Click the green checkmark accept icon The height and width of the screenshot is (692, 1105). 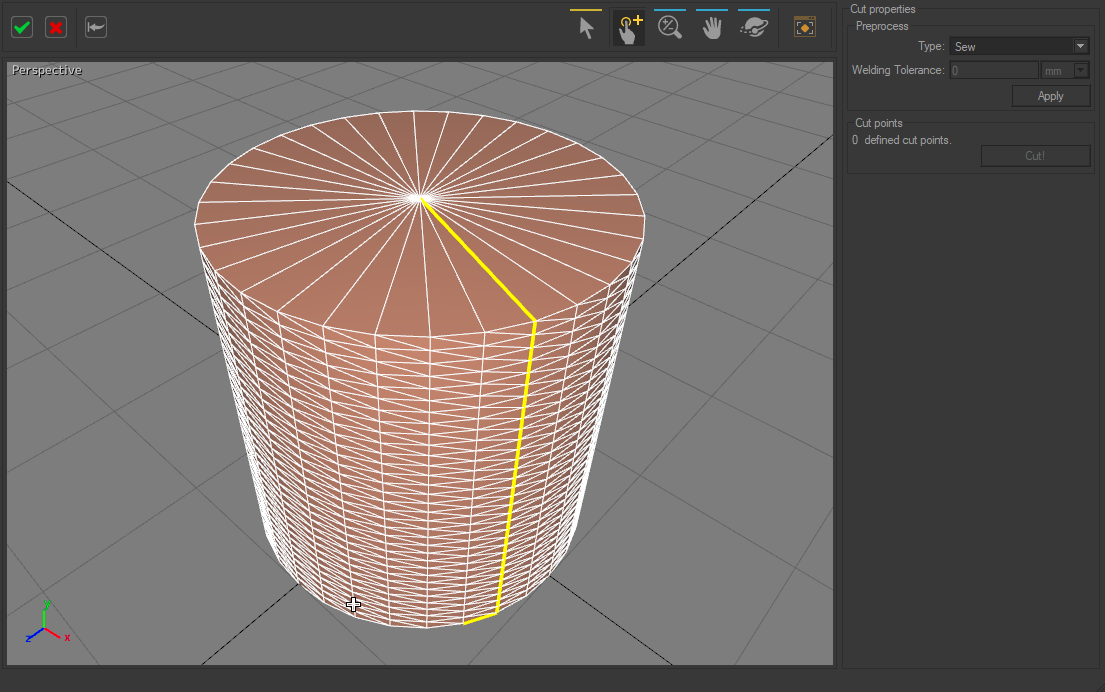pos(22,27)
